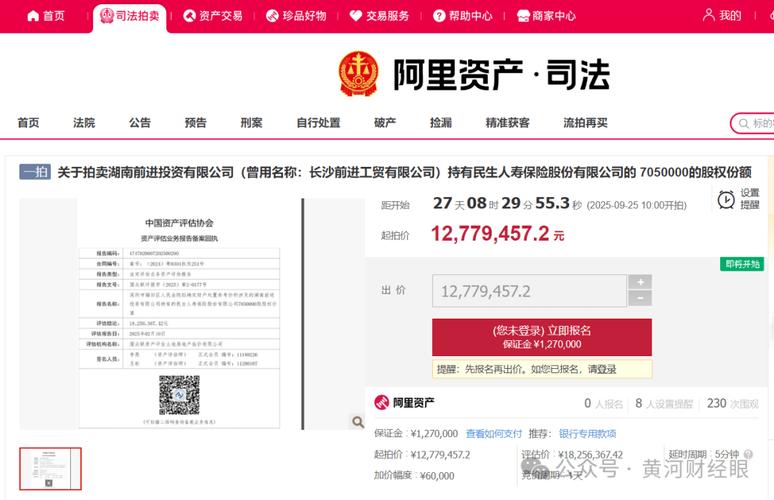This screenshot has width=774, height=500.
Task: Open 查看如何支付 link
Action: [x=494, y=433]
